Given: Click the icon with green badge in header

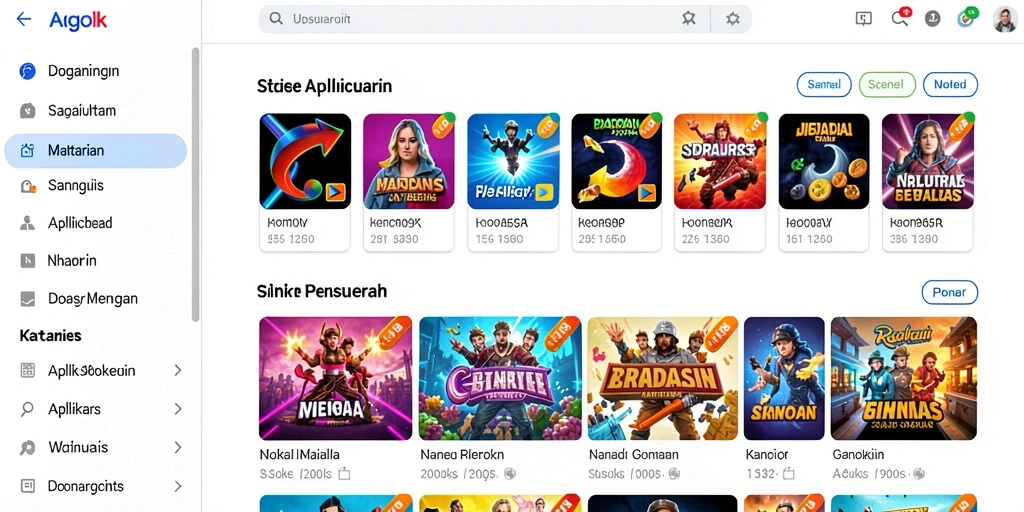Looking at the screenshot, I should click(x=967, y=18).
